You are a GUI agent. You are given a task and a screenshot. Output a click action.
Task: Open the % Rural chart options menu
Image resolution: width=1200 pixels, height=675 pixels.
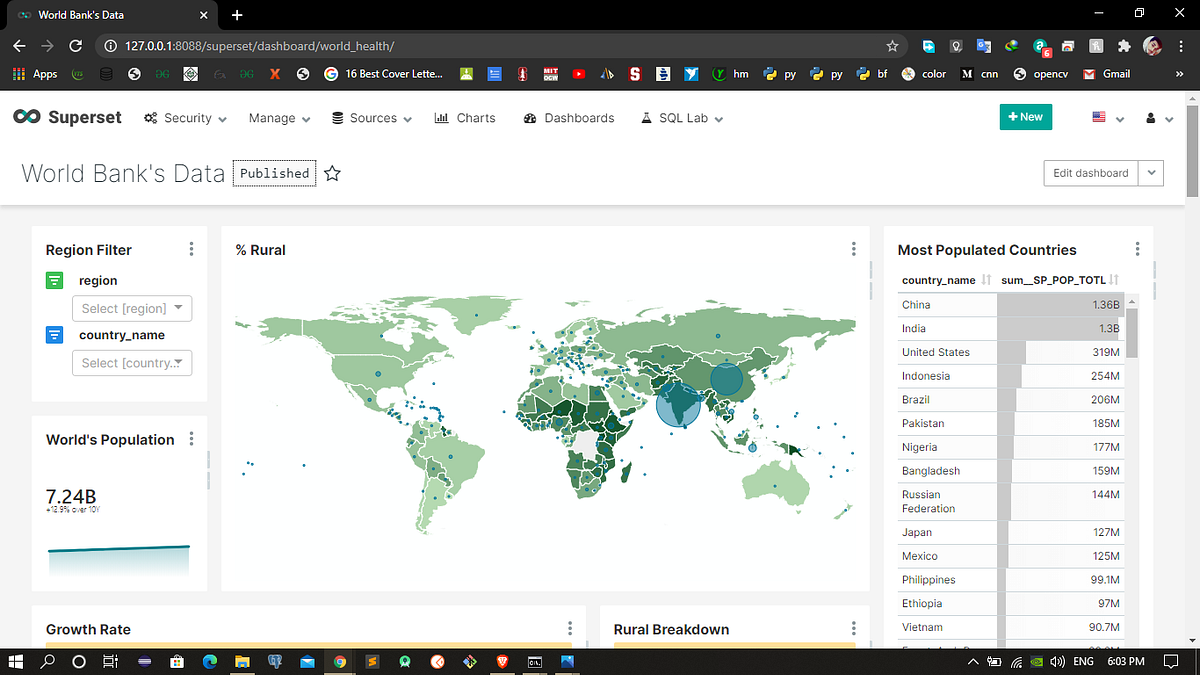click(x=853, y=249)
